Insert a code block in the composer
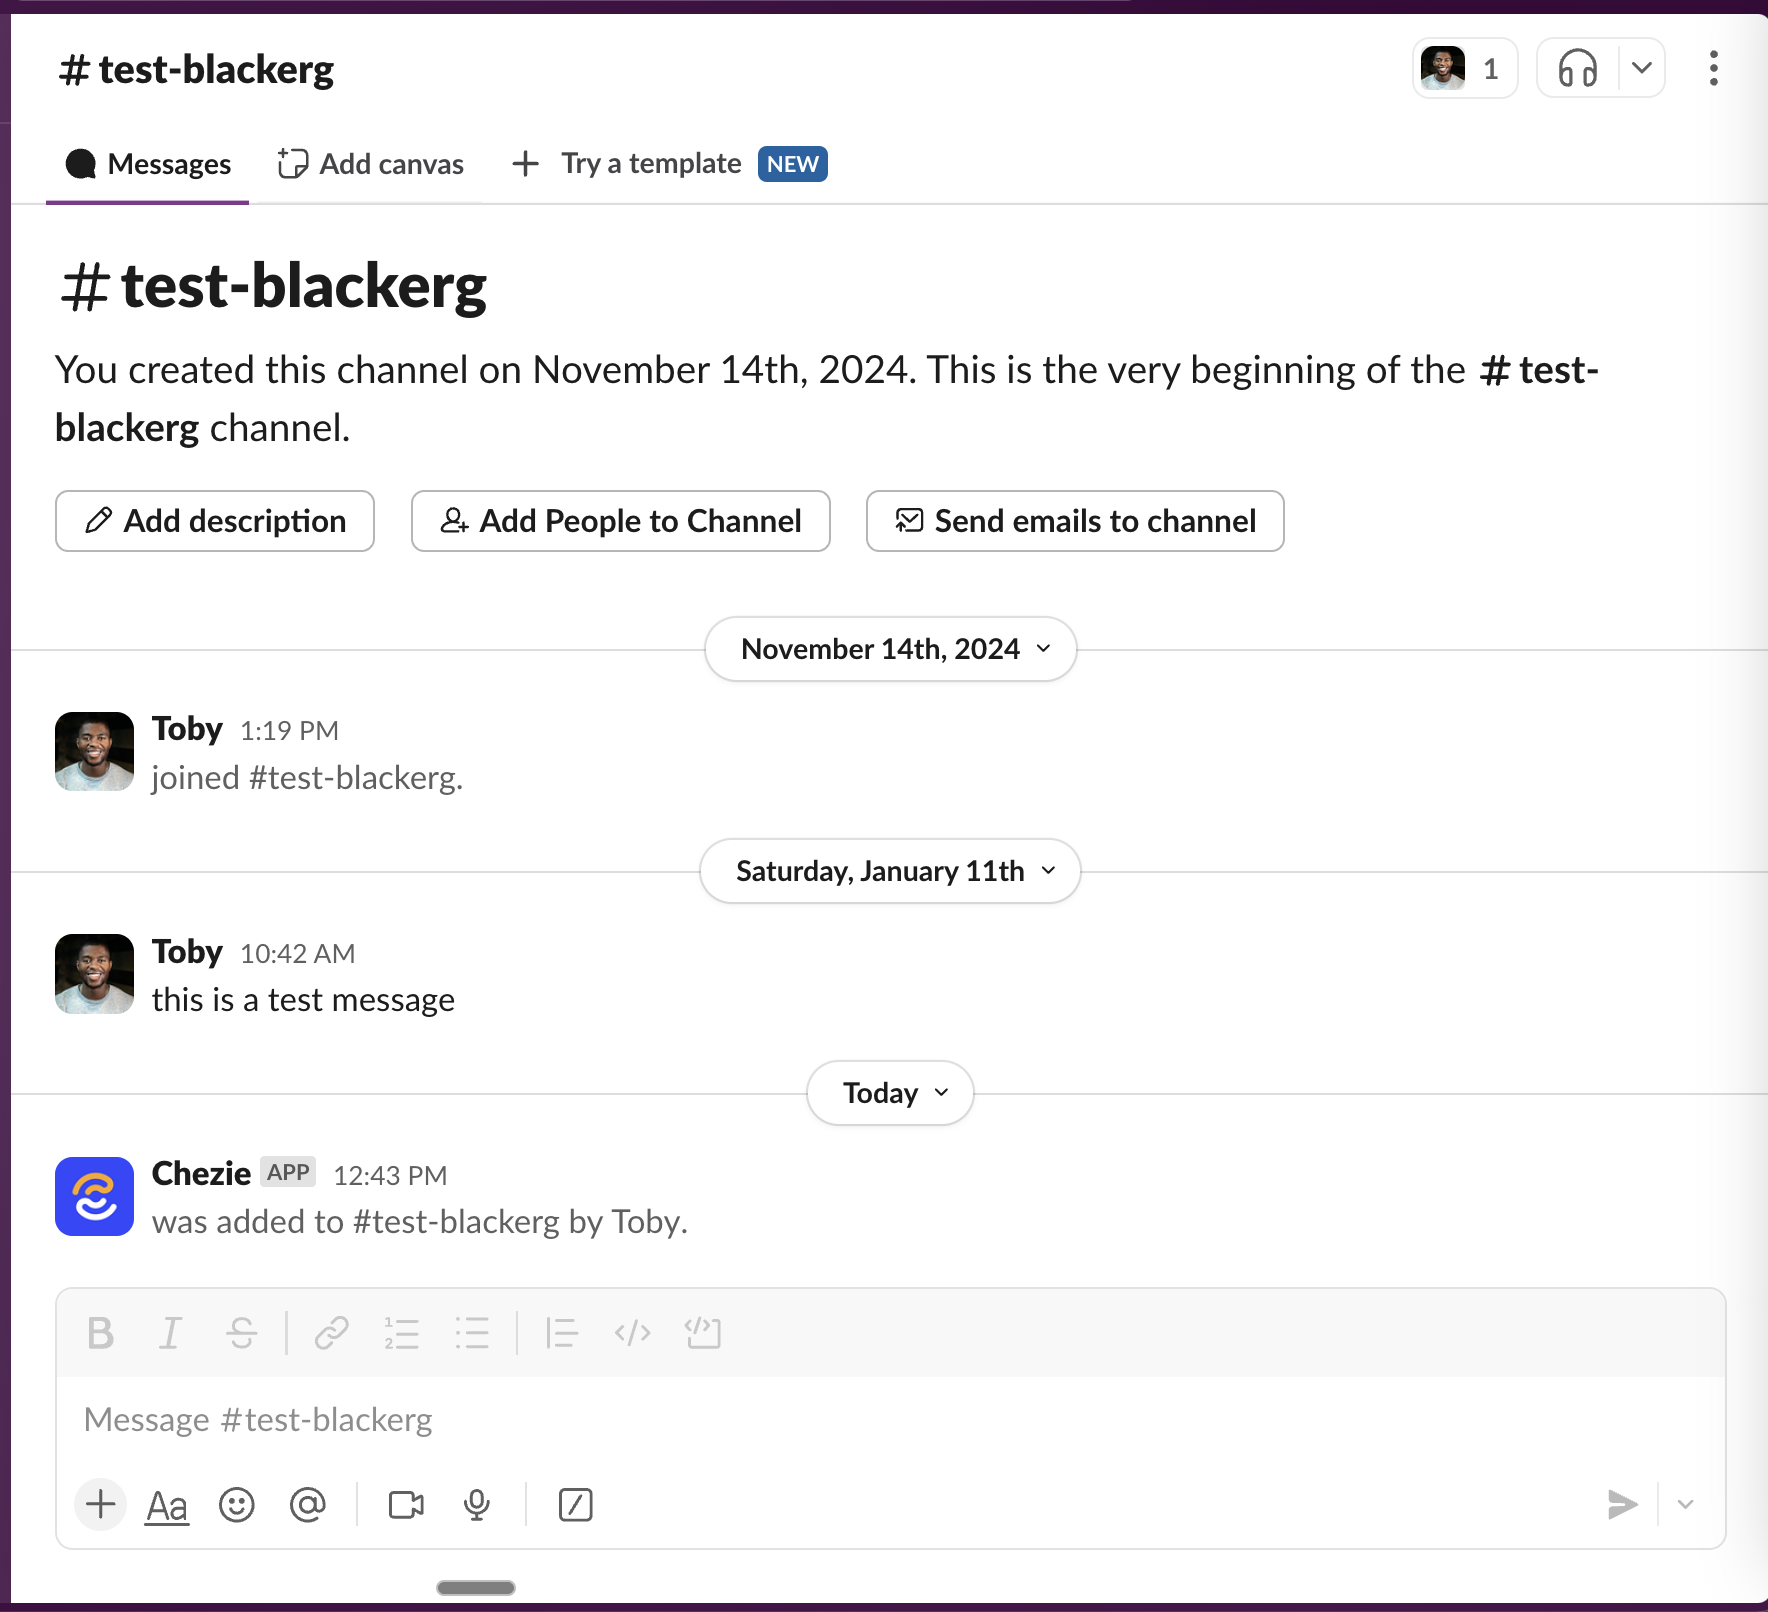Screen dimensions: 1768x1612 tap(703, 1333)
